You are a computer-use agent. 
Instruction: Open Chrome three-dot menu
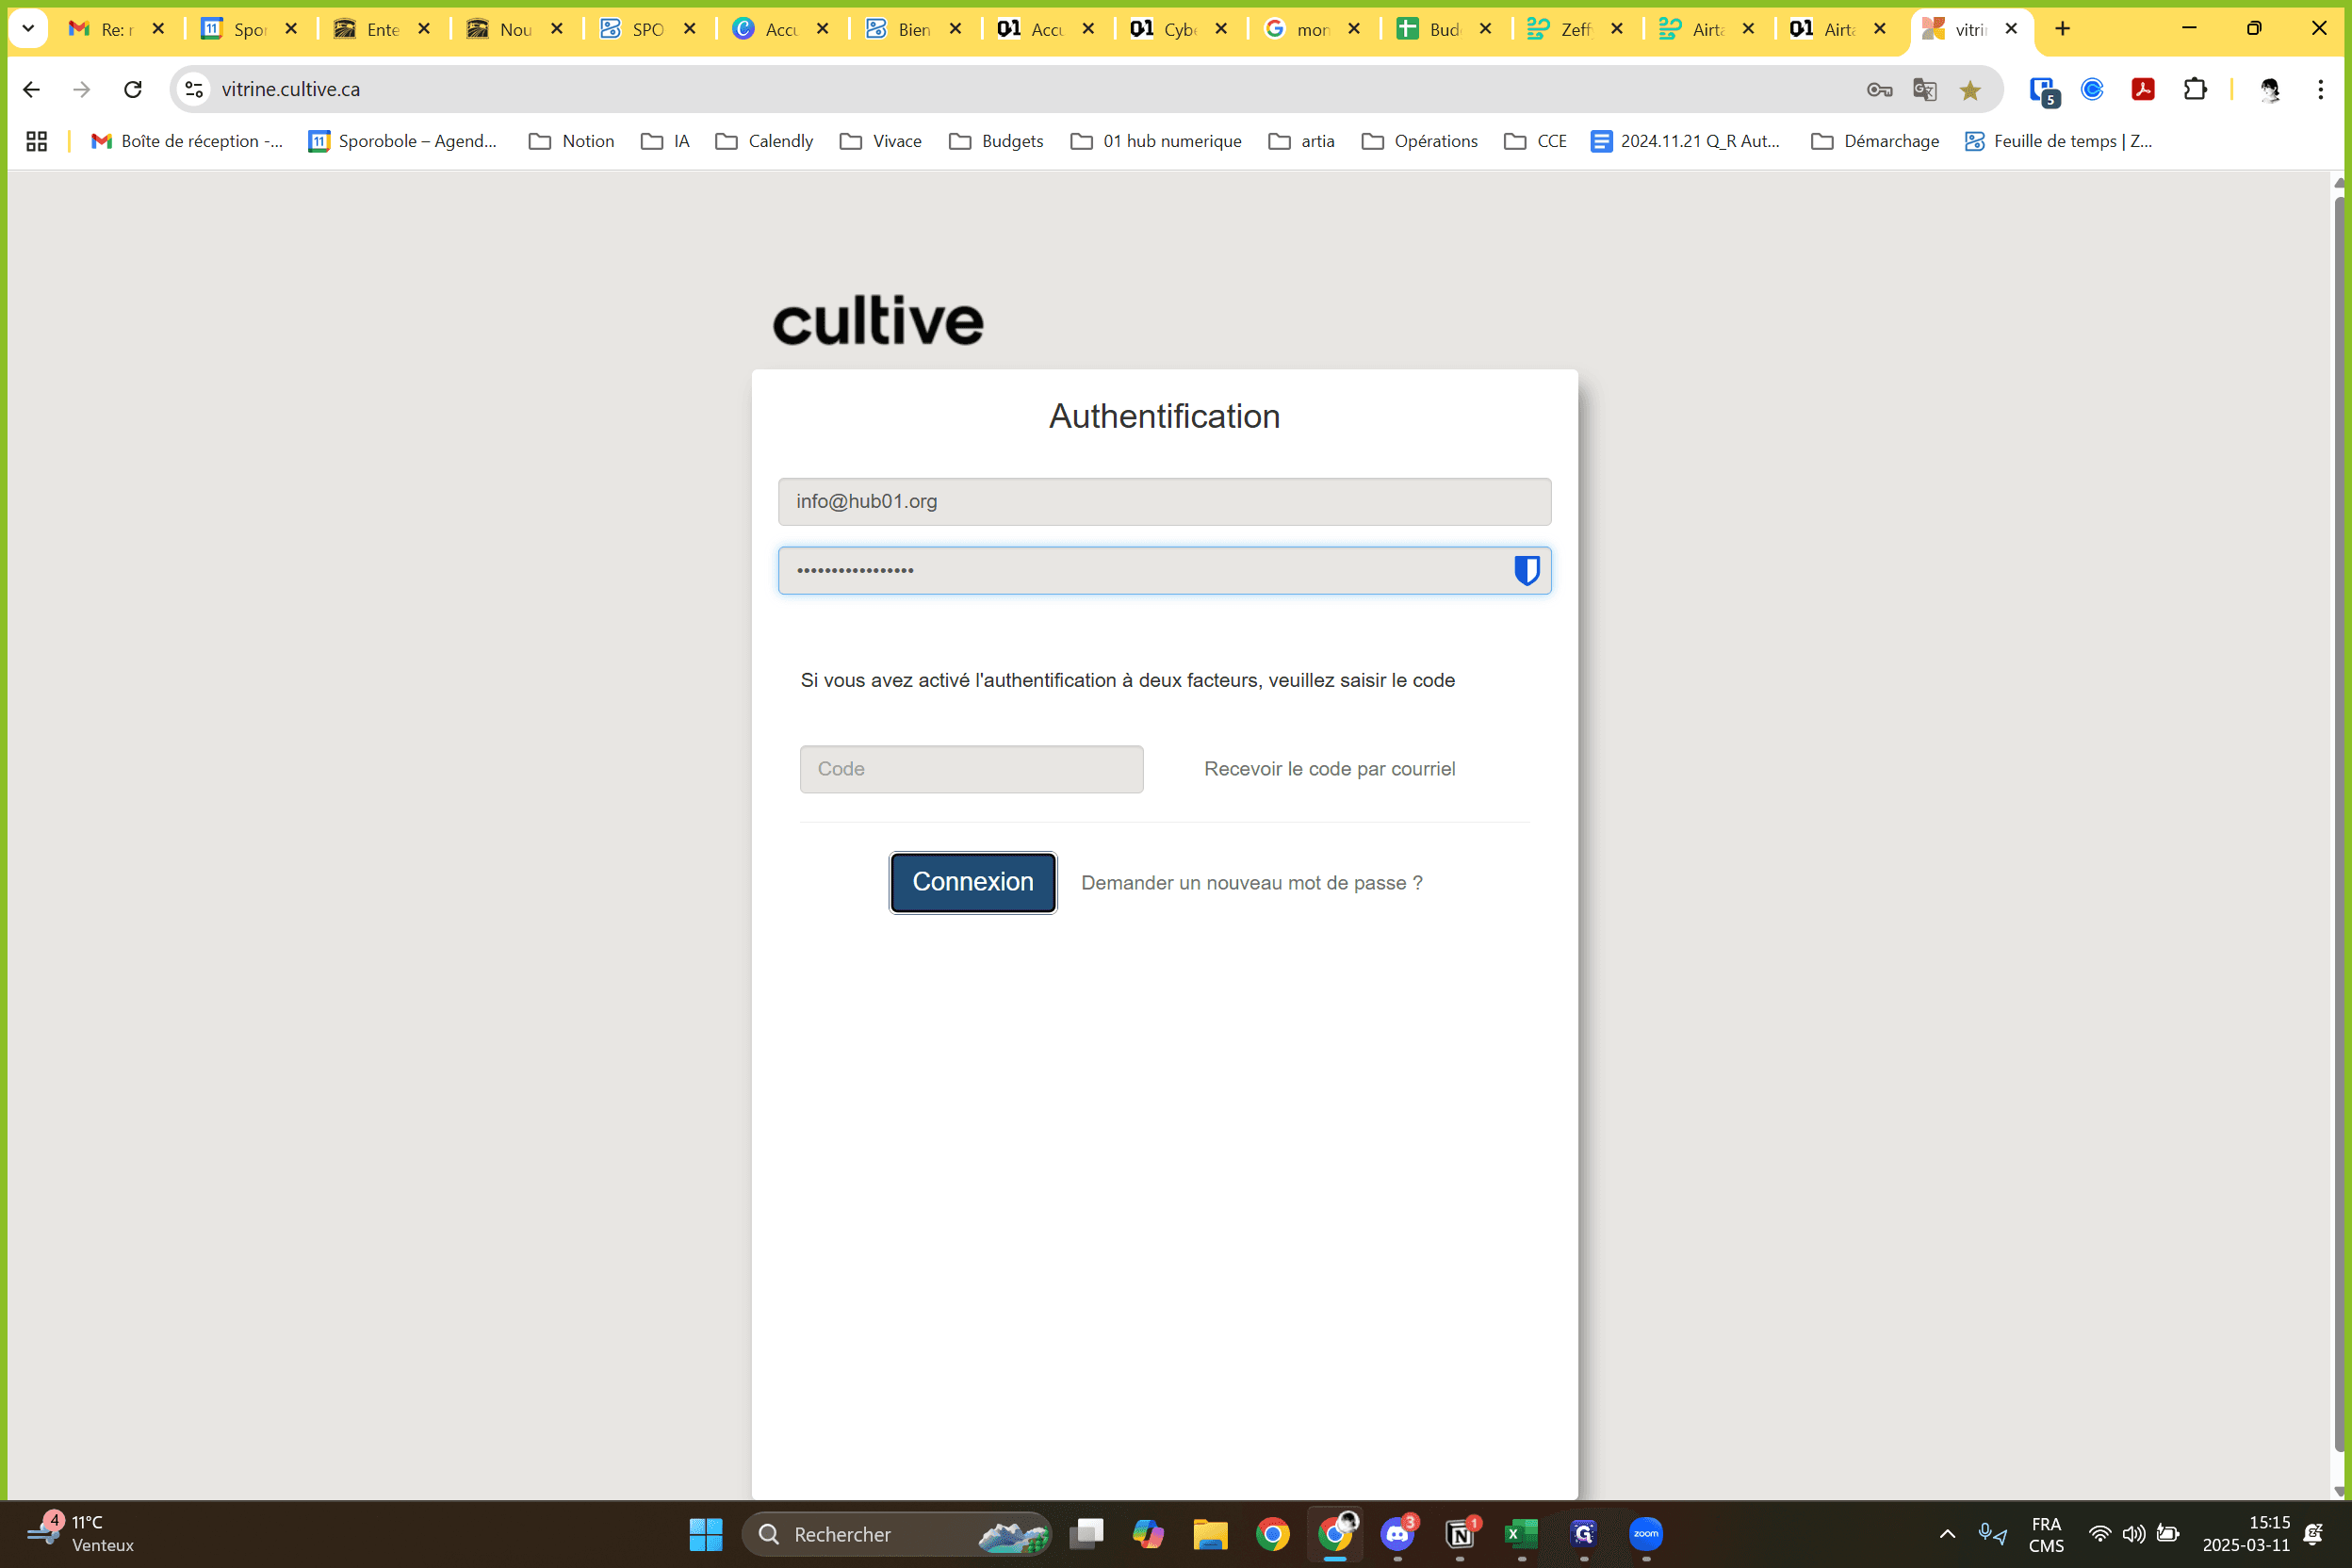2320,89
